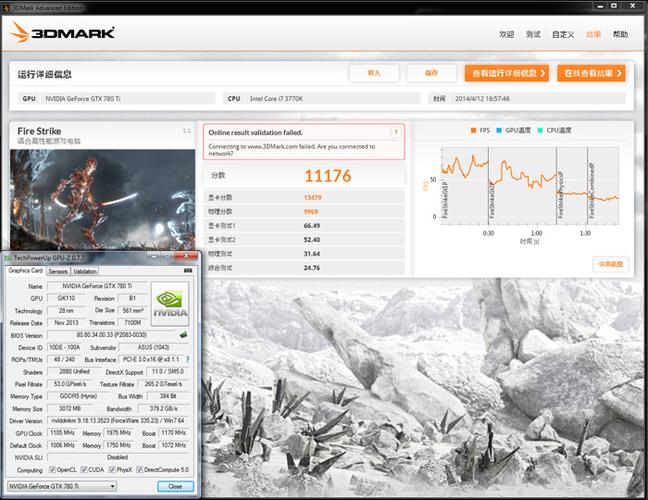Click the physics score value 9968
Image resolution: width=648 pixels, height=500 pixels.
pyautogui.click(x=311, y=212)
